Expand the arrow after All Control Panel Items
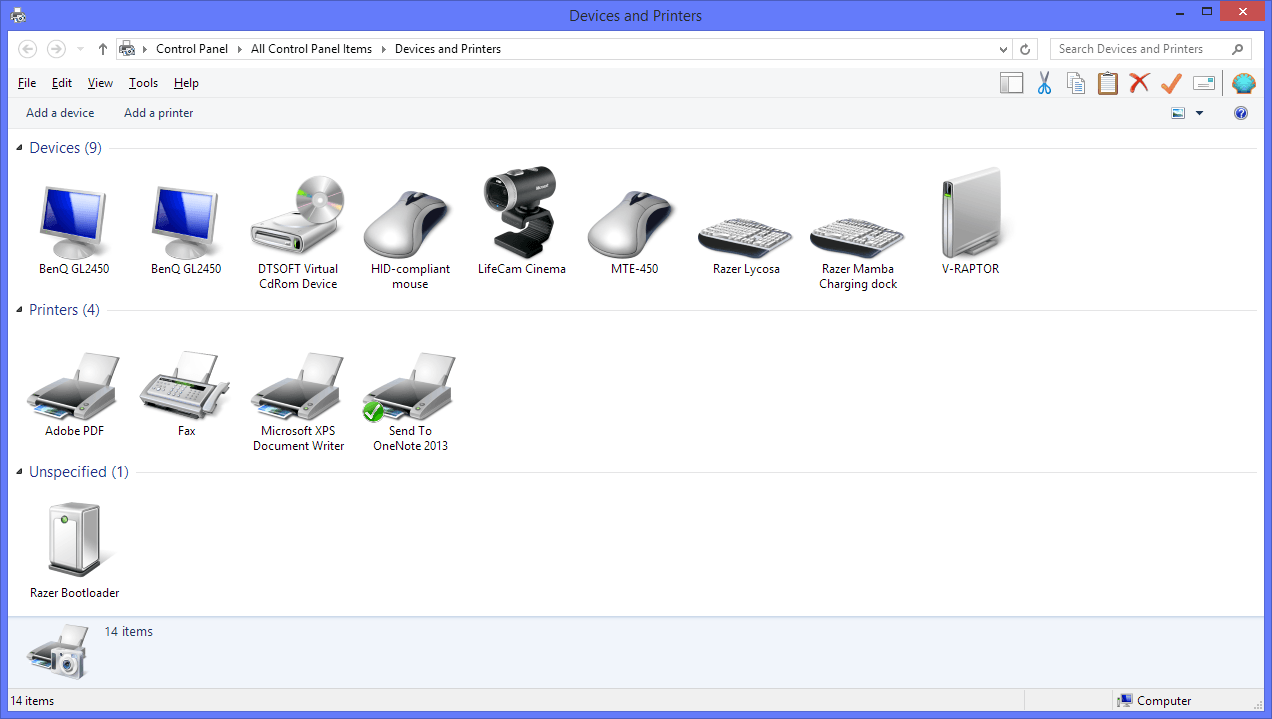 (383, 49)
